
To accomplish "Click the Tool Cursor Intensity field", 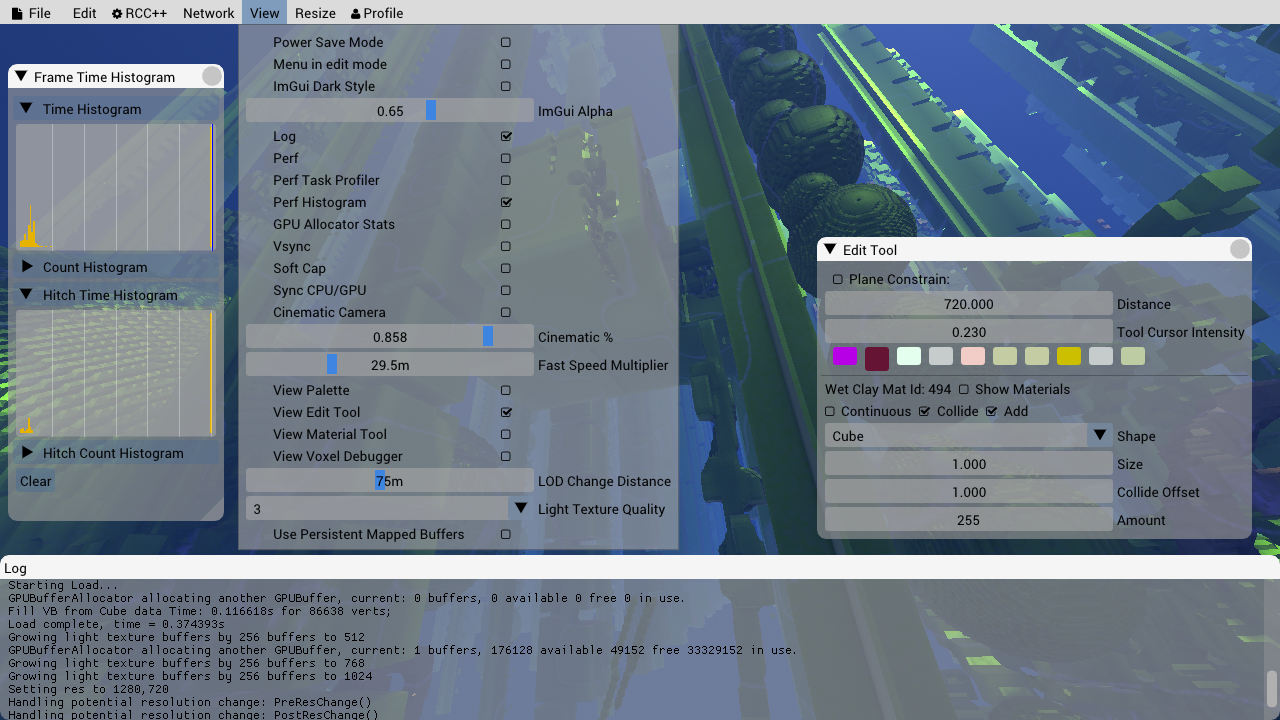I will pyautogui.click(x=969, y=332).
